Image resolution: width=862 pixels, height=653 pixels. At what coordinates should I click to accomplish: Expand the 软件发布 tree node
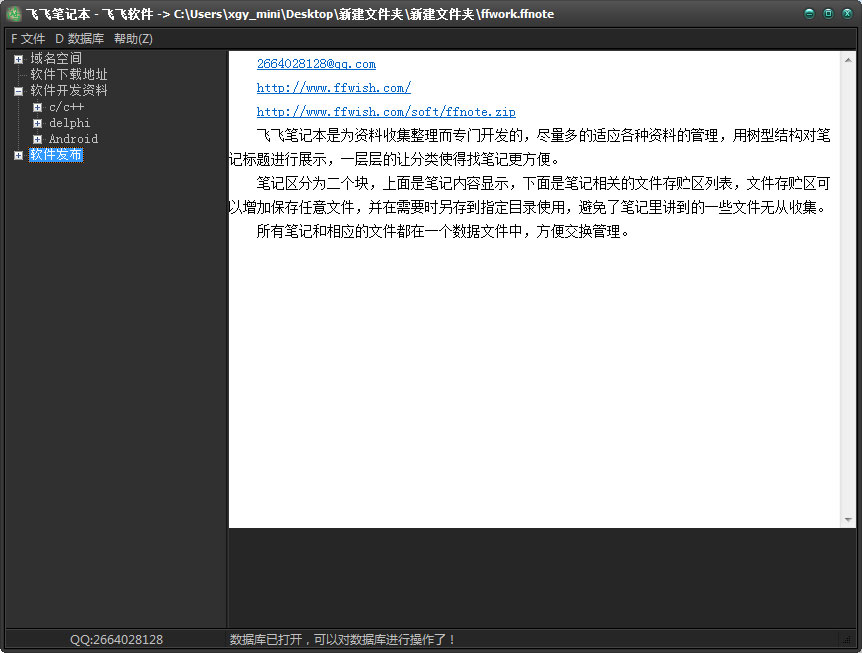point(19,156)
